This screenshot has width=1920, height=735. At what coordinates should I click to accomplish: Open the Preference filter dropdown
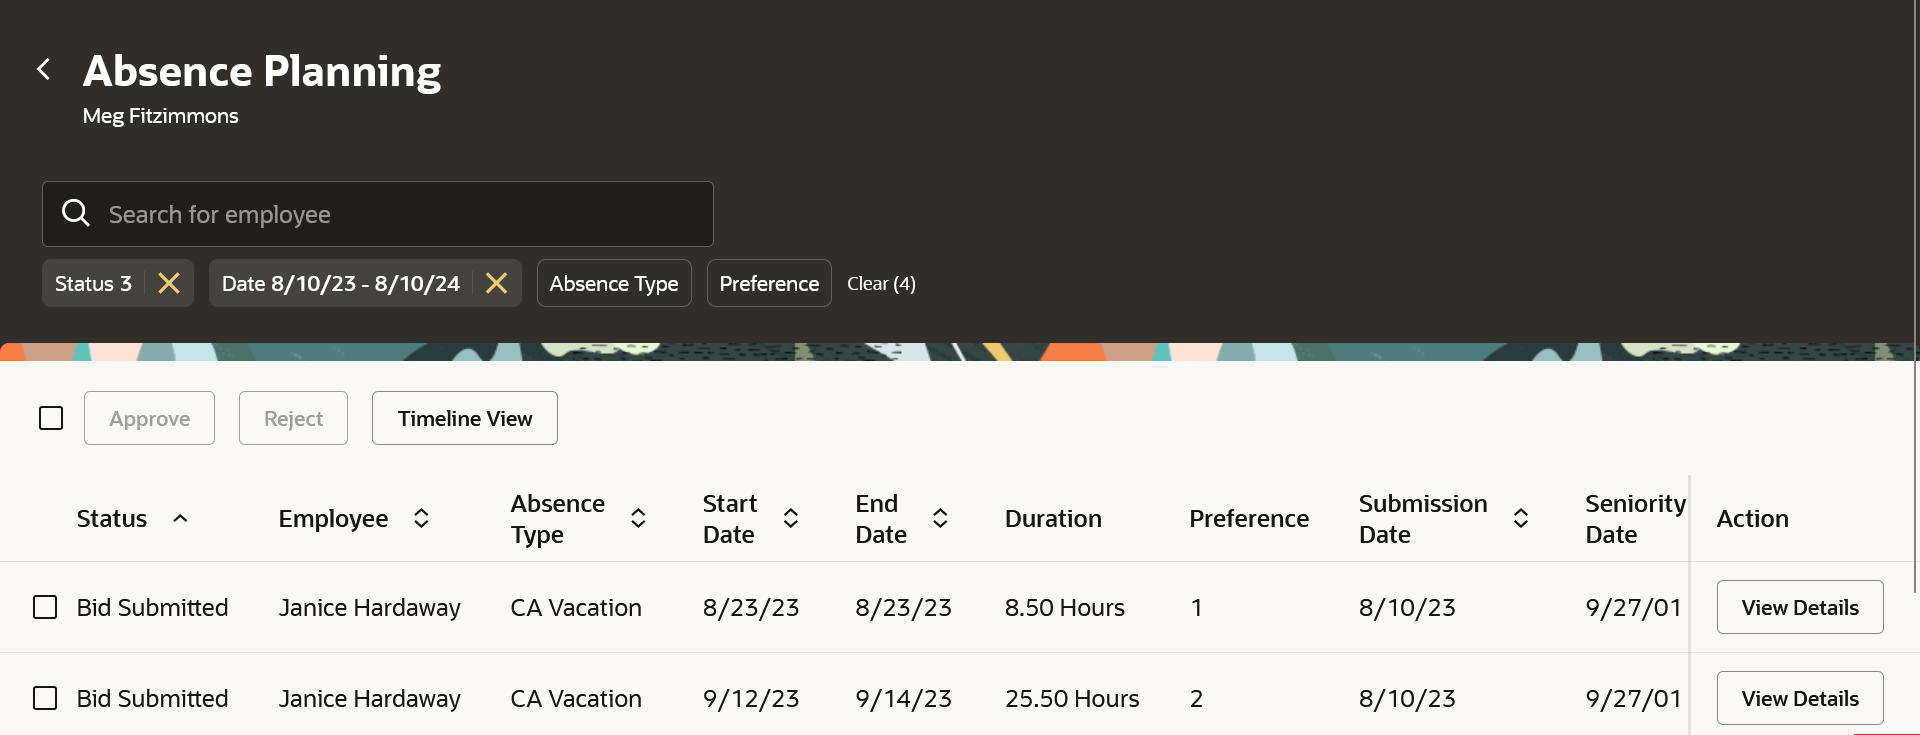(x=769, y=284)
